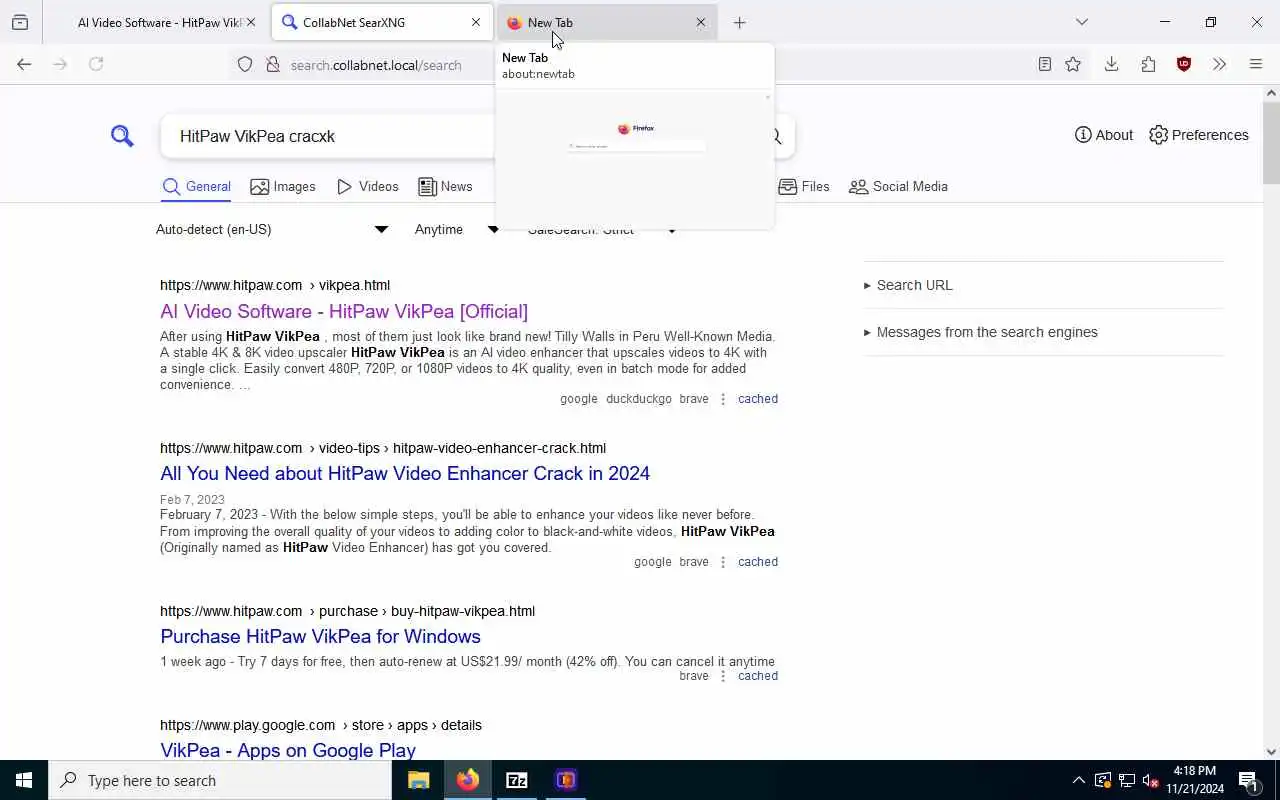Image resolution: width=1280 pixels, height=800 pixels.
Task: Open Windows Start menu
Action: 24,780
